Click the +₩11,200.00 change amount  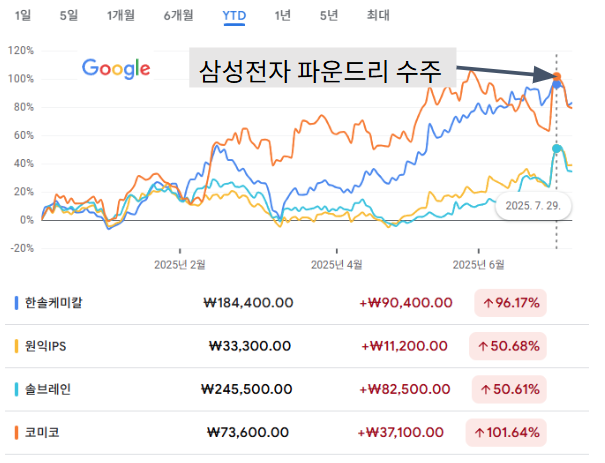(404, 346)
